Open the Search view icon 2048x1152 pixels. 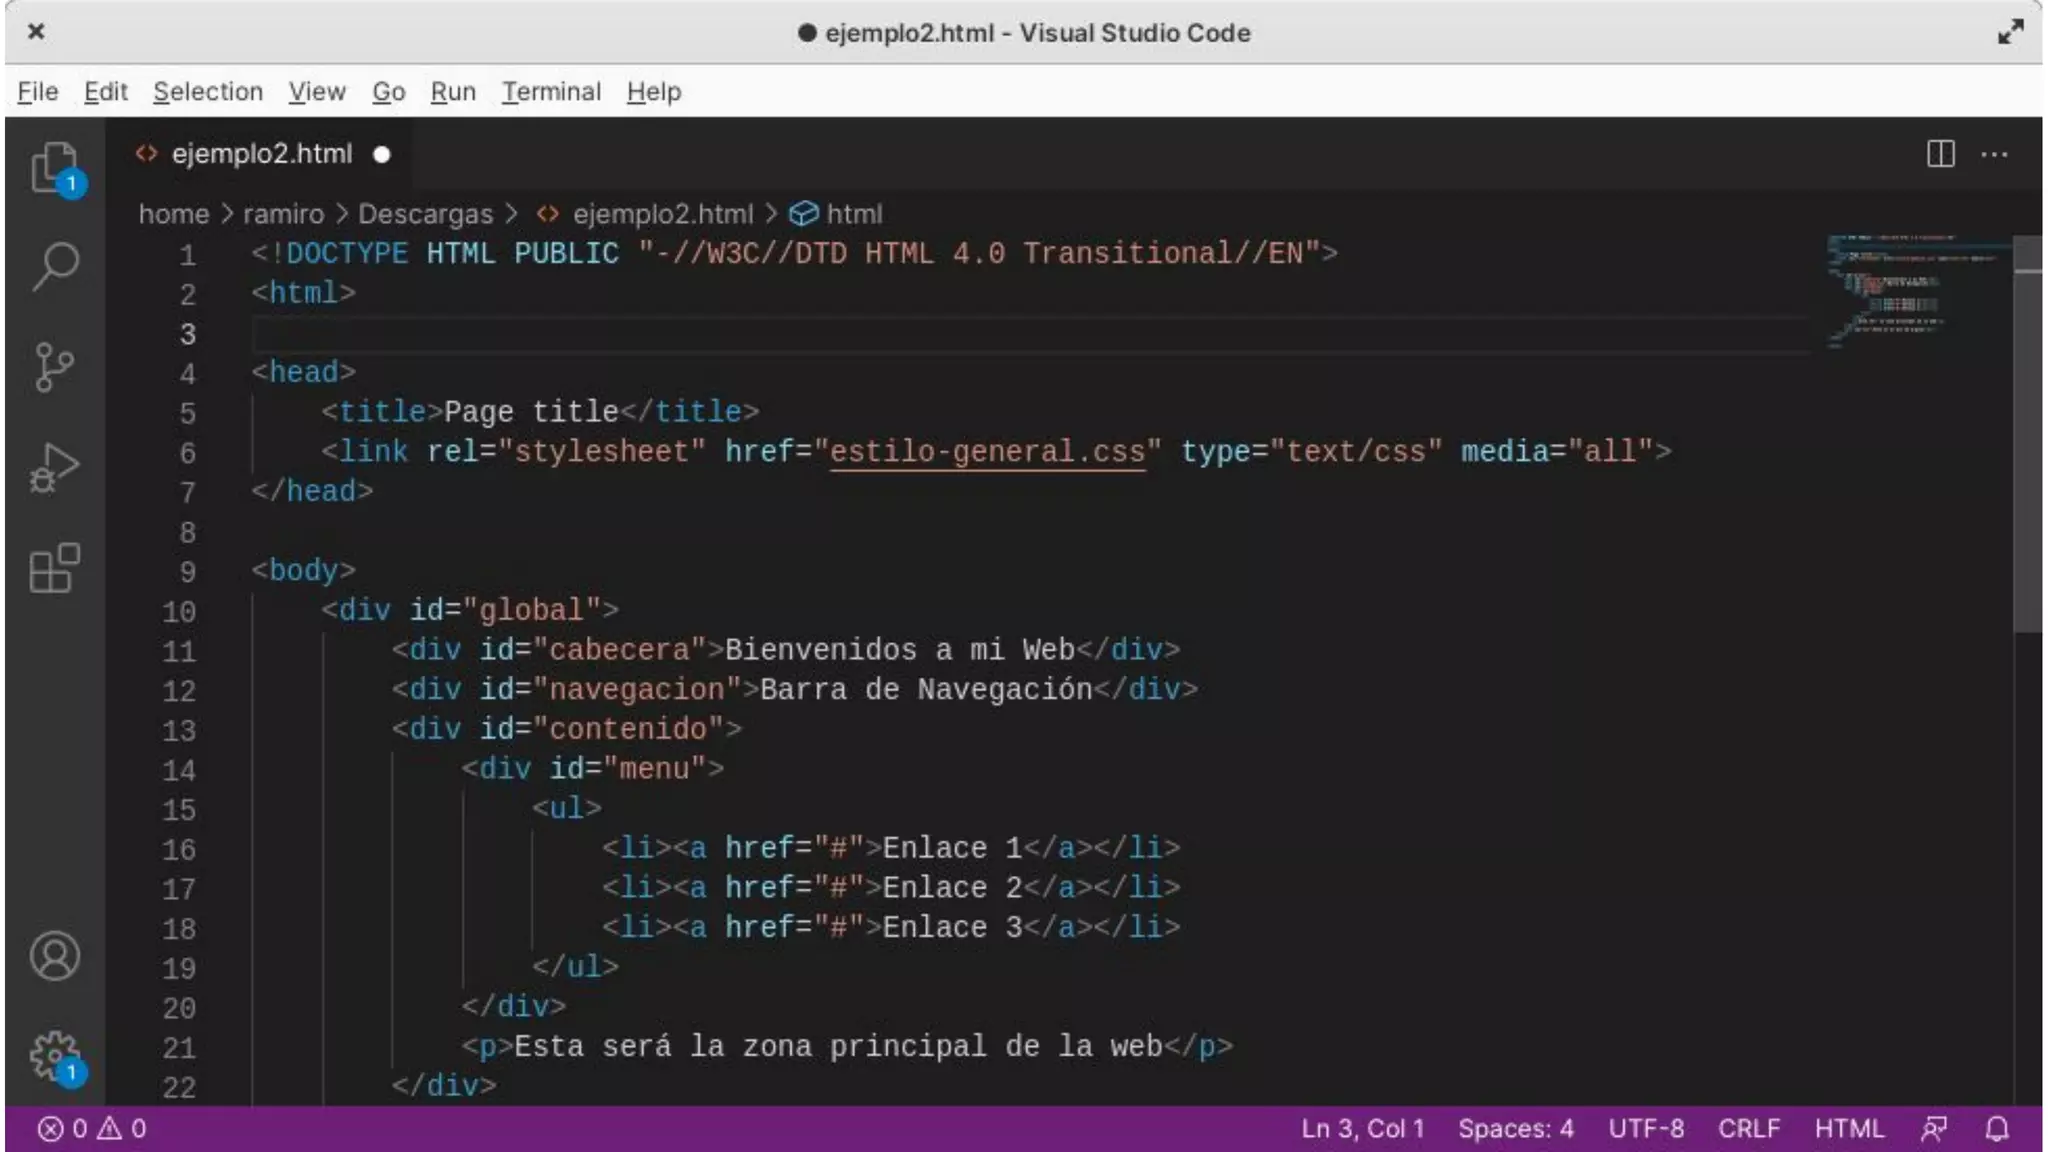pos(54,266)
